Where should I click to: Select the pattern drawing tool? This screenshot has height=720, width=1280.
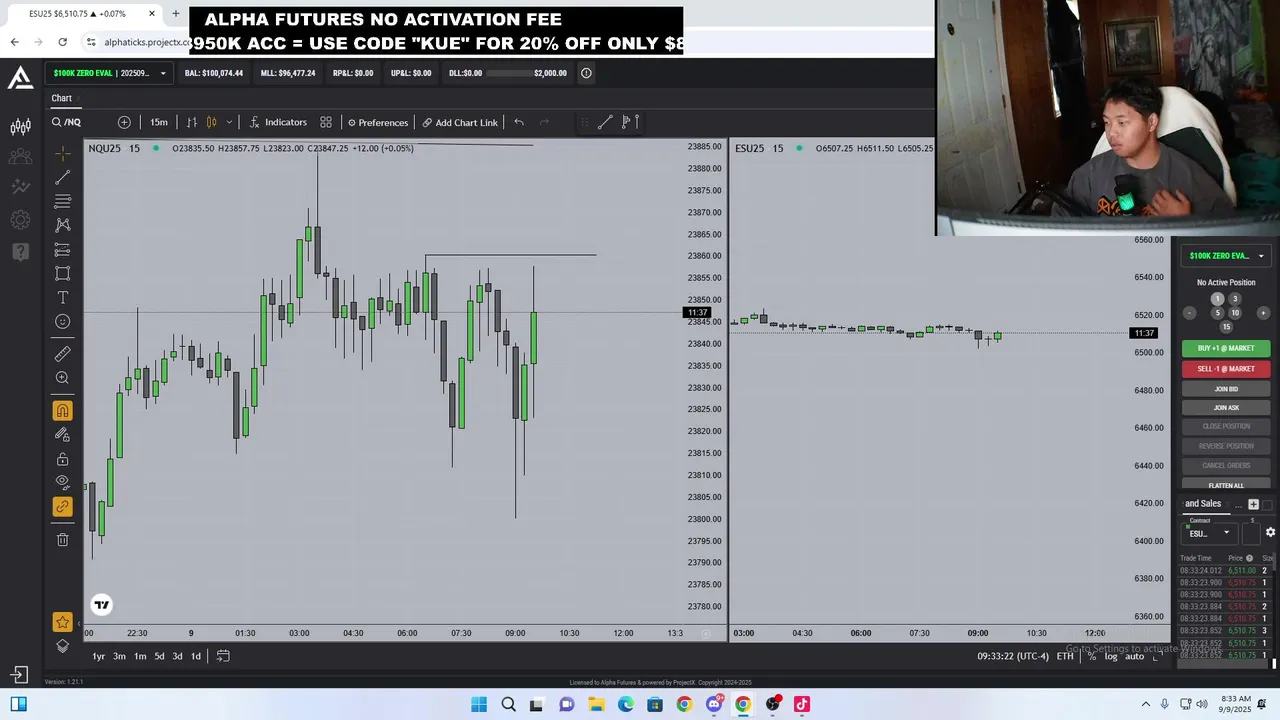click(x=62, y=225)
